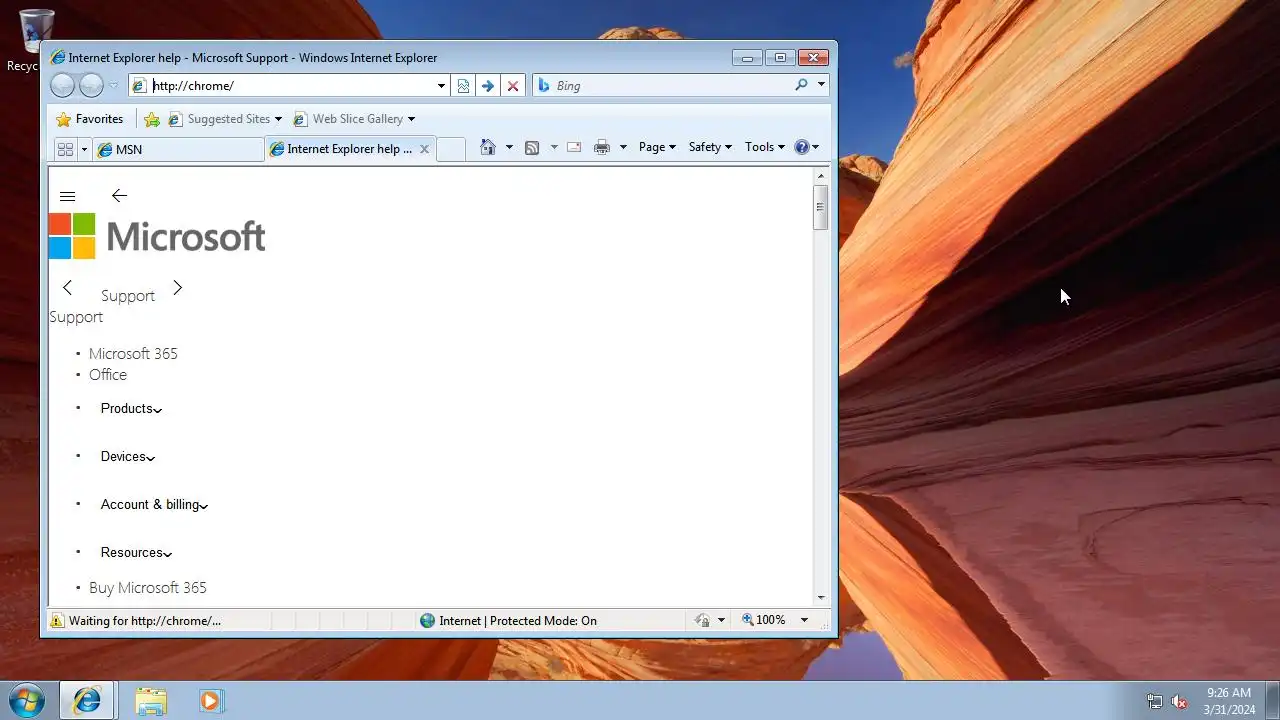Viewport: 1280px width, 720px height.
Task: Click the Go arrow button
Action: 487,86
